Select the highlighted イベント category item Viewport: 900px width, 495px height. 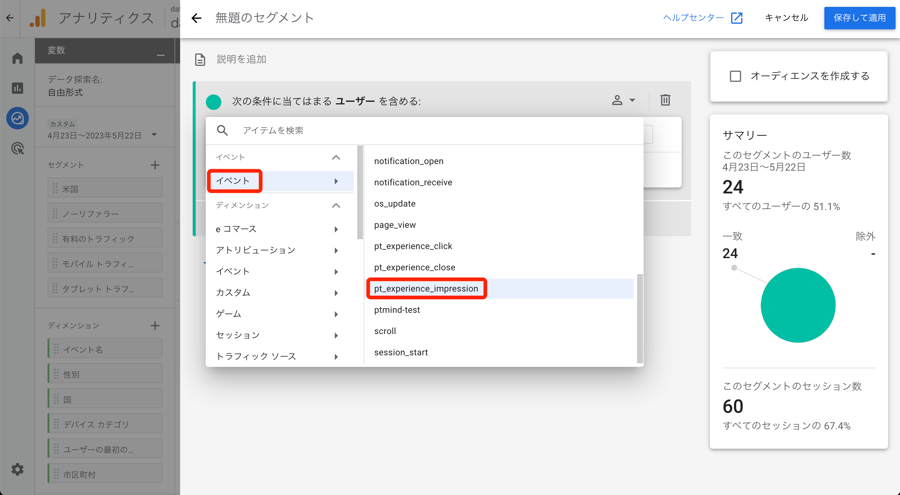(235, 181)
